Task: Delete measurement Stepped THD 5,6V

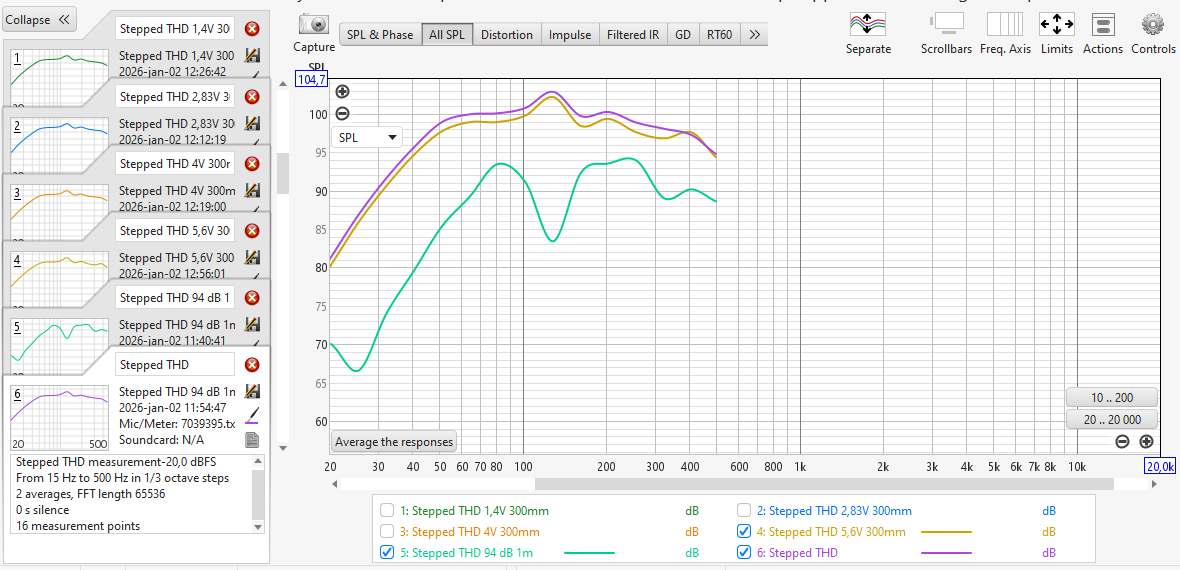Action: 252,230
